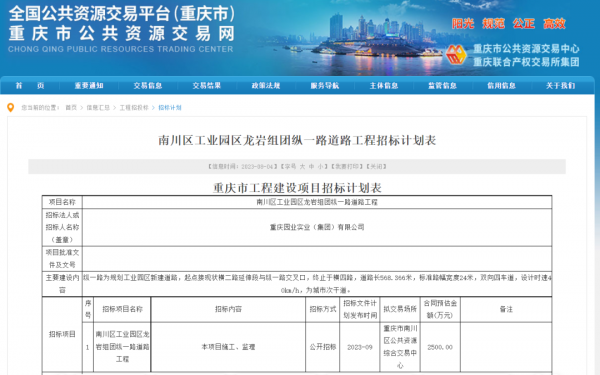Click the 重庆联合产权交易所集团 header text
Image resolution: width=600 pixels, height=375 pixels.
[x=526, y=62]
